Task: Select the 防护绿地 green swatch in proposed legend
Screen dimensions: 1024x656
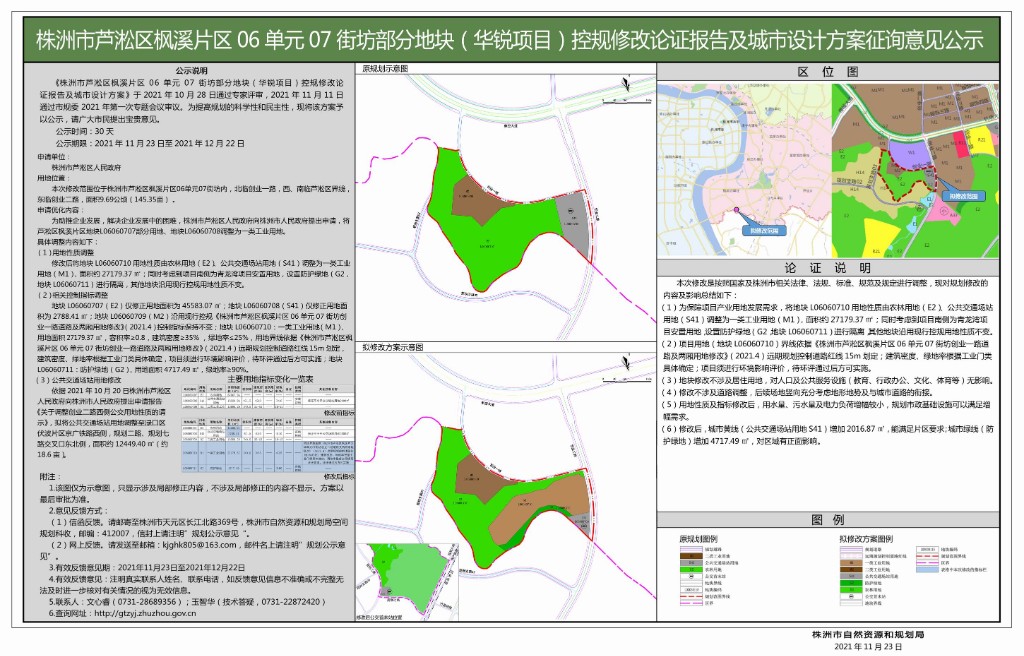Action: coord(852,582)
